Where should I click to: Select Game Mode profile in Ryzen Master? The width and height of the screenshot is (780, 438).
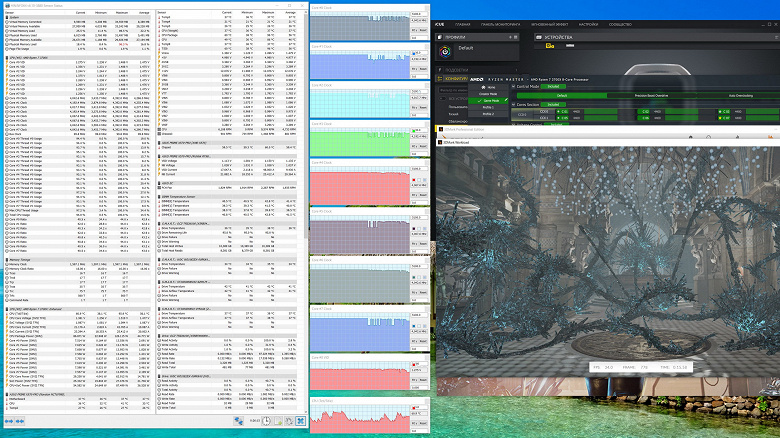click(x=493, y=101)
